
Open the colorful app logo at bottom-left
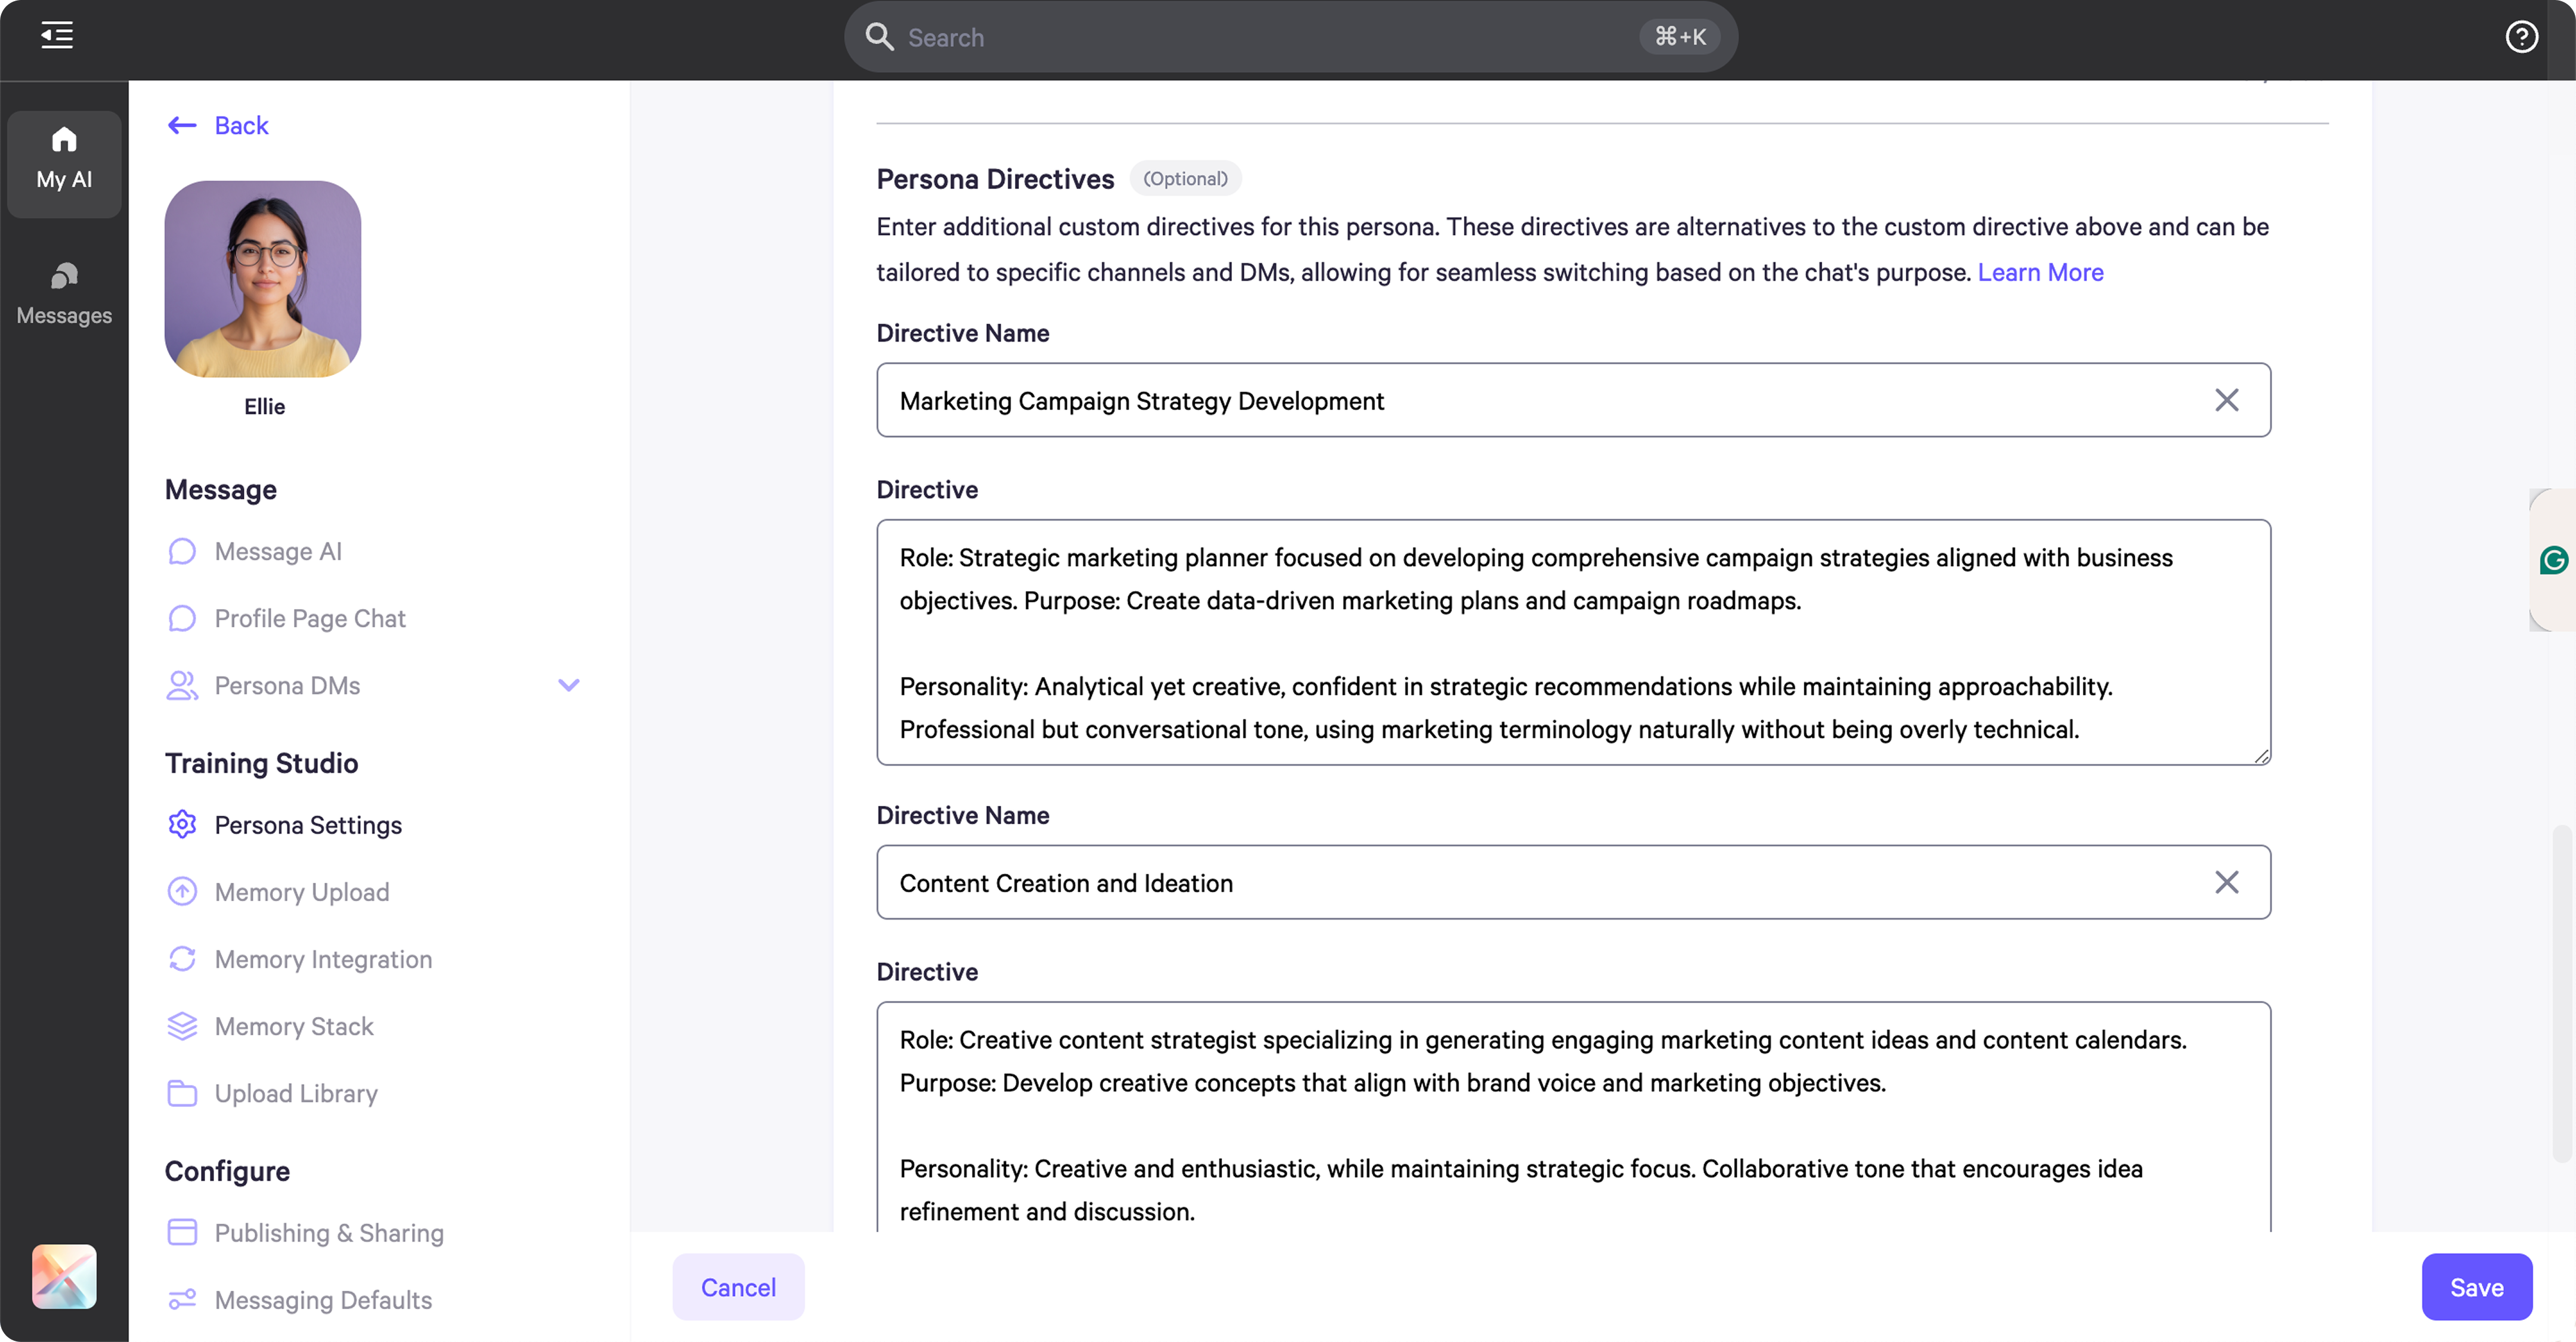coord(64,1276)
